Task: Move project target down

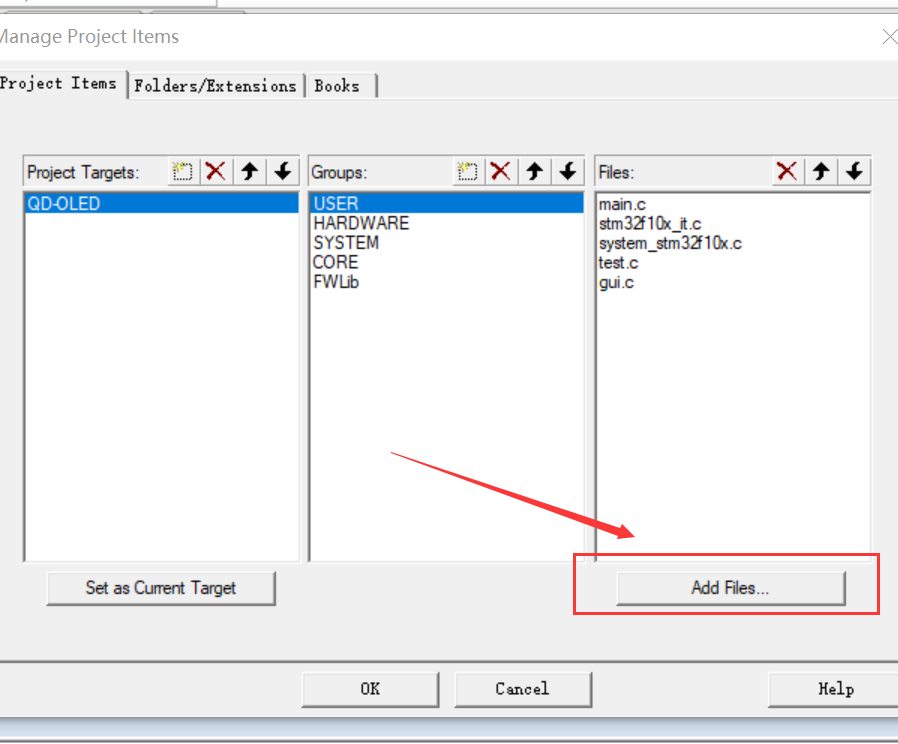Action: [282, 171]
